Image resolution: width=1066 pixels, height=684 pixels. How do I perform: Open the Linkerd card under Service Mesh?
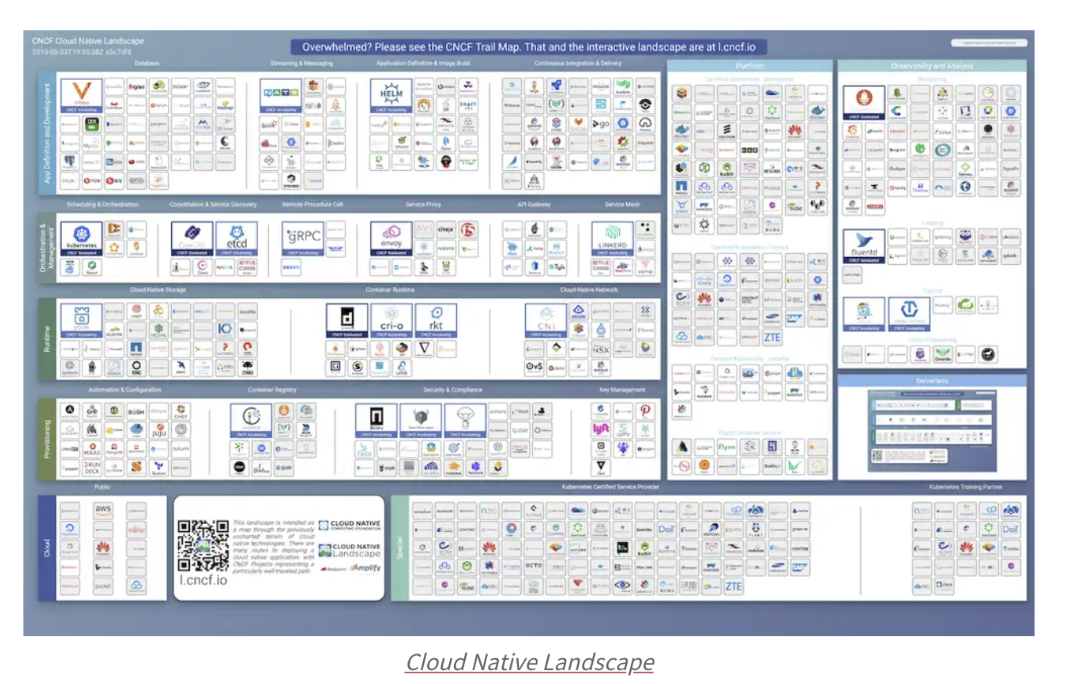(613, 239)
